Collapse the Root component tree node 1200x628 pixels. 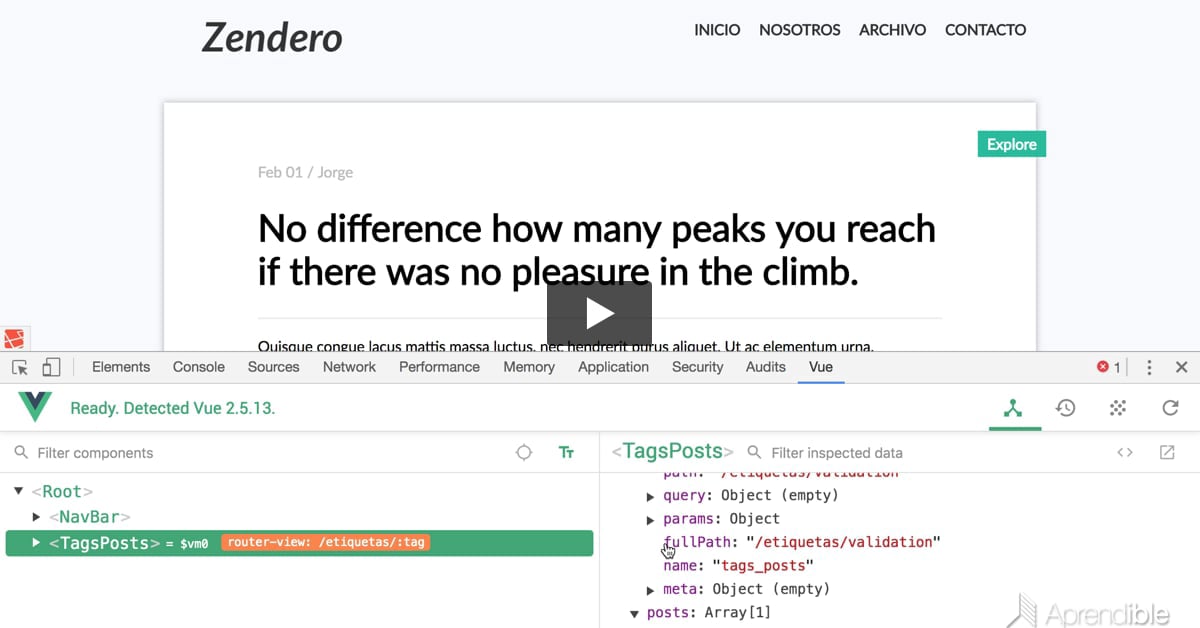pos(19,491)
